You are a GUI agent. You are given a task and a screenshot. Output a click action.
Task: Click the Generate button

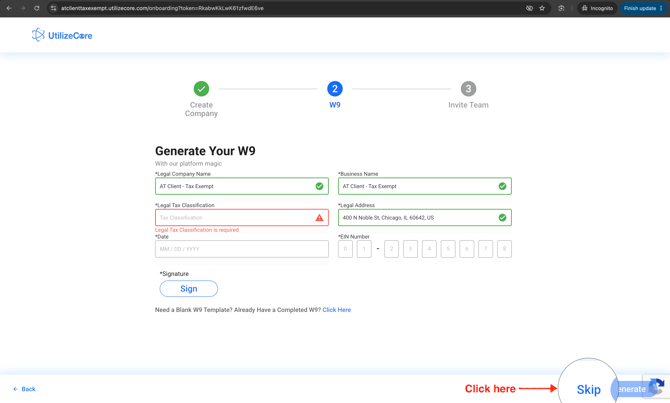632,389
